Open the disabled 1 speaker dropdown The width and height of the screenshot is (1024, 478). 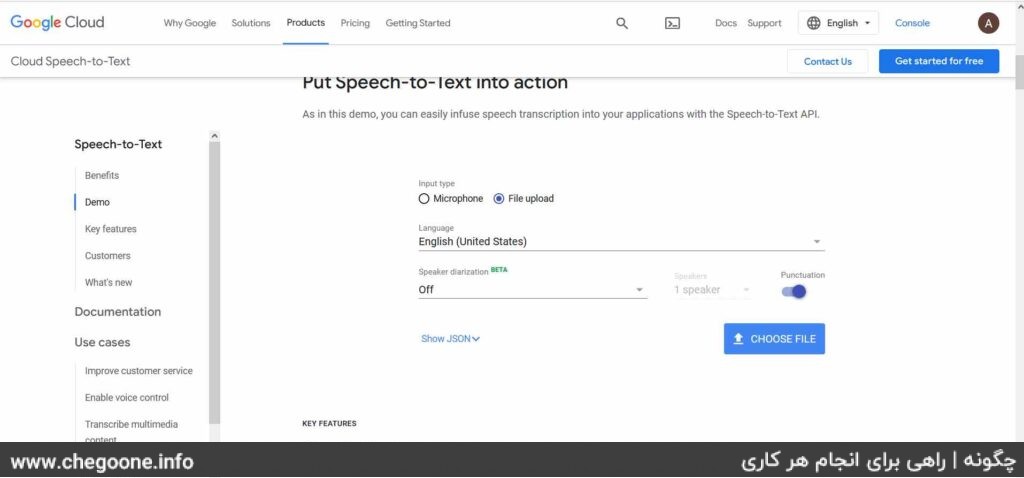712,289
